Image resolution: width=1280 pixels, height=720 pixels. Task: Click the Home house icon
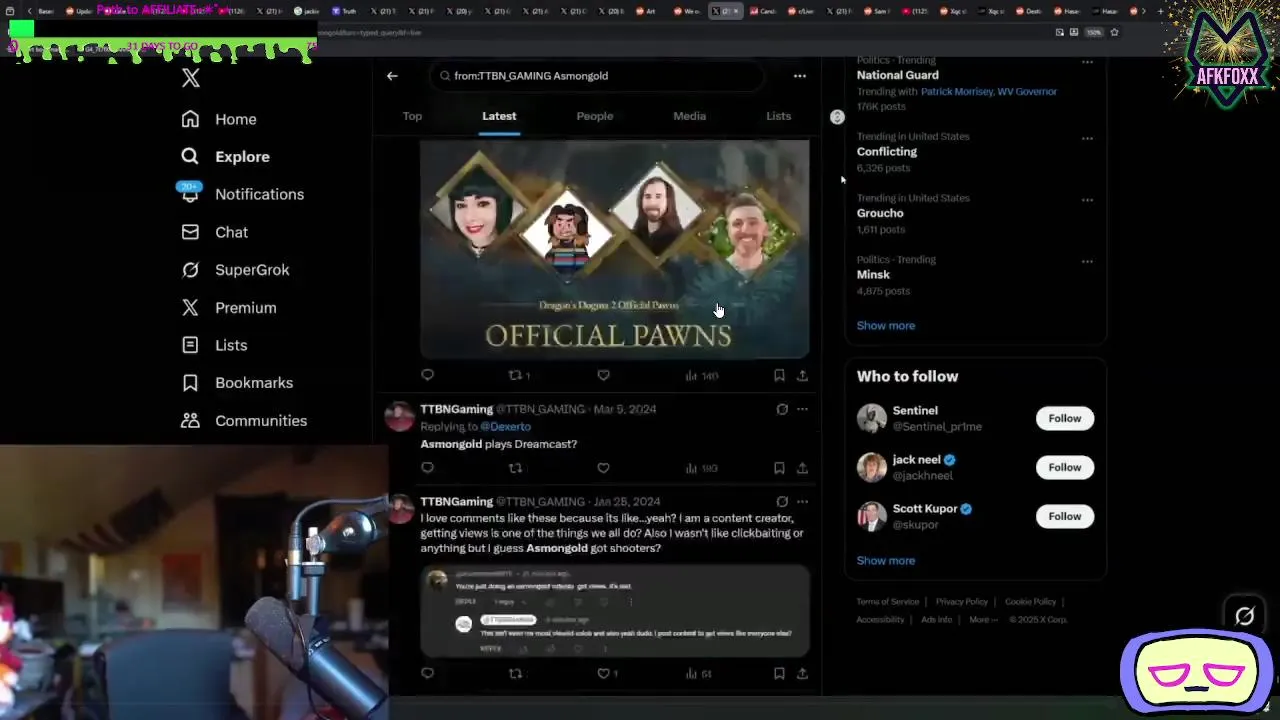click(x=190, y=119)
